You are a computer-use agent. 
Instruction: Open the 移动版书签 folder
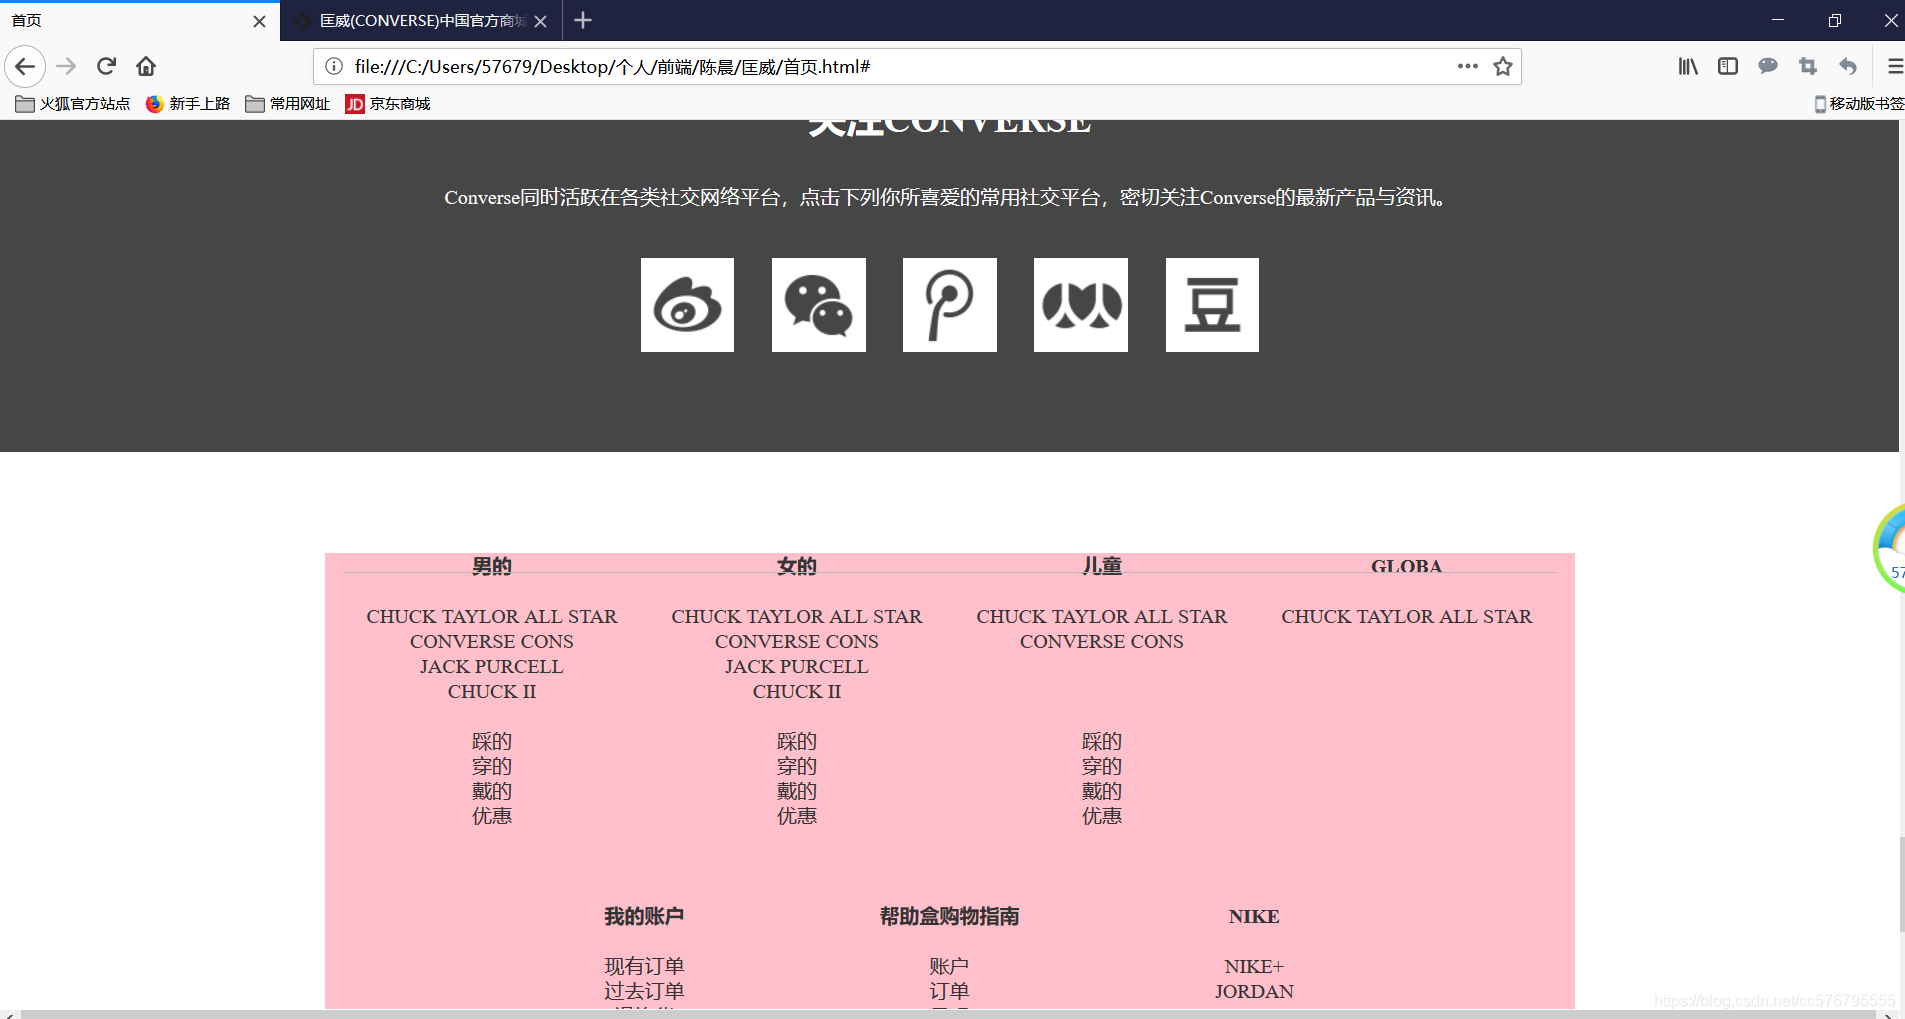[1860, 104]
